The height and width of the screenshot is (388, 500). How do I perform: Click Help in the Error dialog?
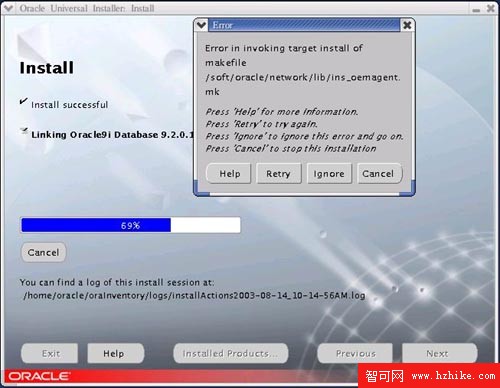pos(229,173)
